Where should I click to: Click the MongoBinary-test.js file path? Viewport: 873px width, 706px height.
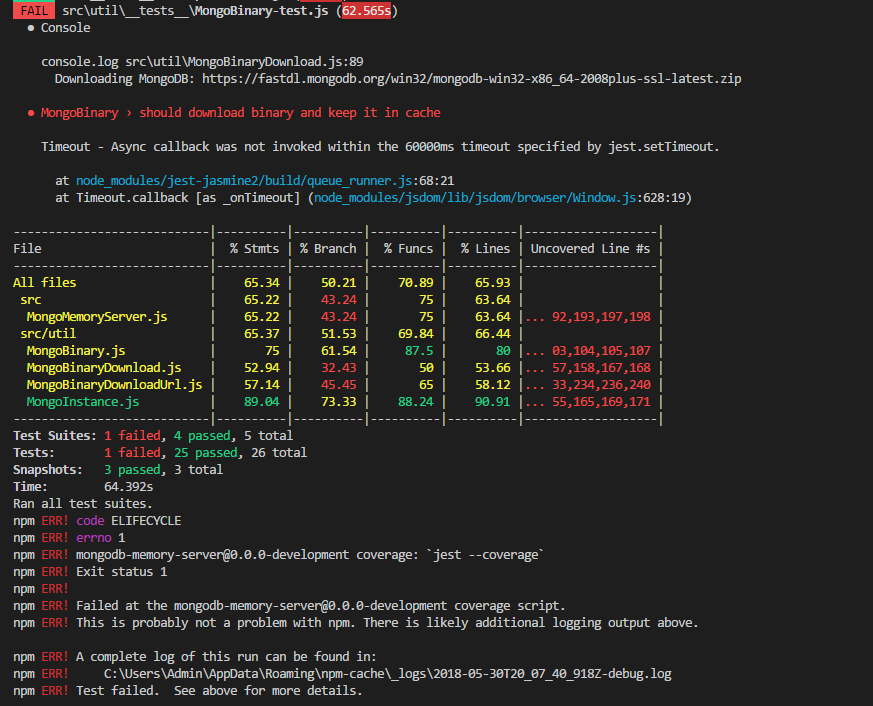(195, 11)
